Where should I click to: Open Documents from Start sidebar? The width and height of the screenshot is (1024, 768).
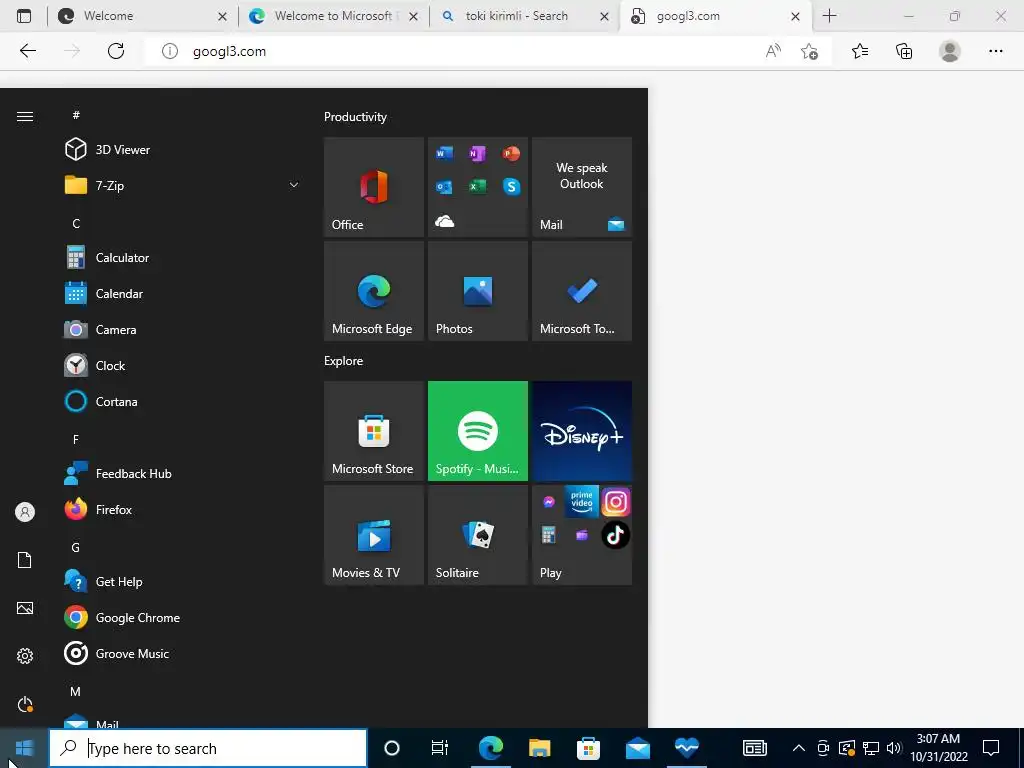click(x=25, y=560)
